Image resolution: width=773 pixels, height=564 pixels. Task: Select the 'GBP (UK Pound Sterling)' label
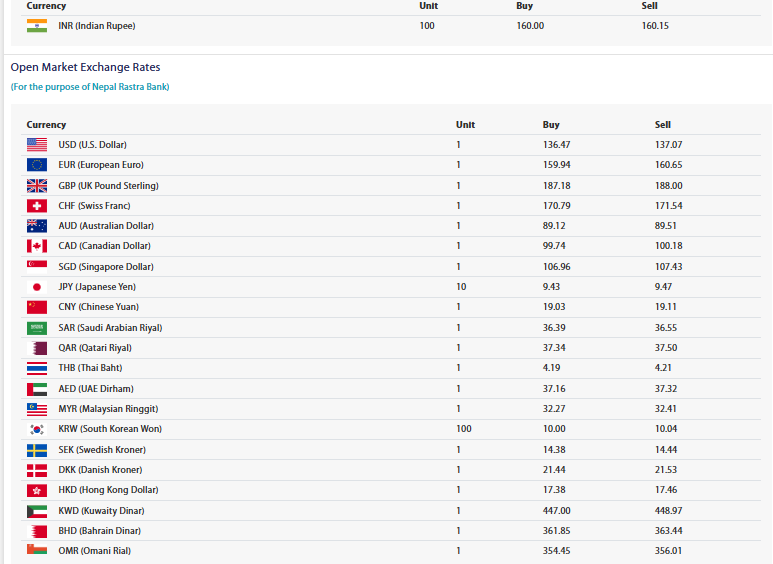[108, 185]
